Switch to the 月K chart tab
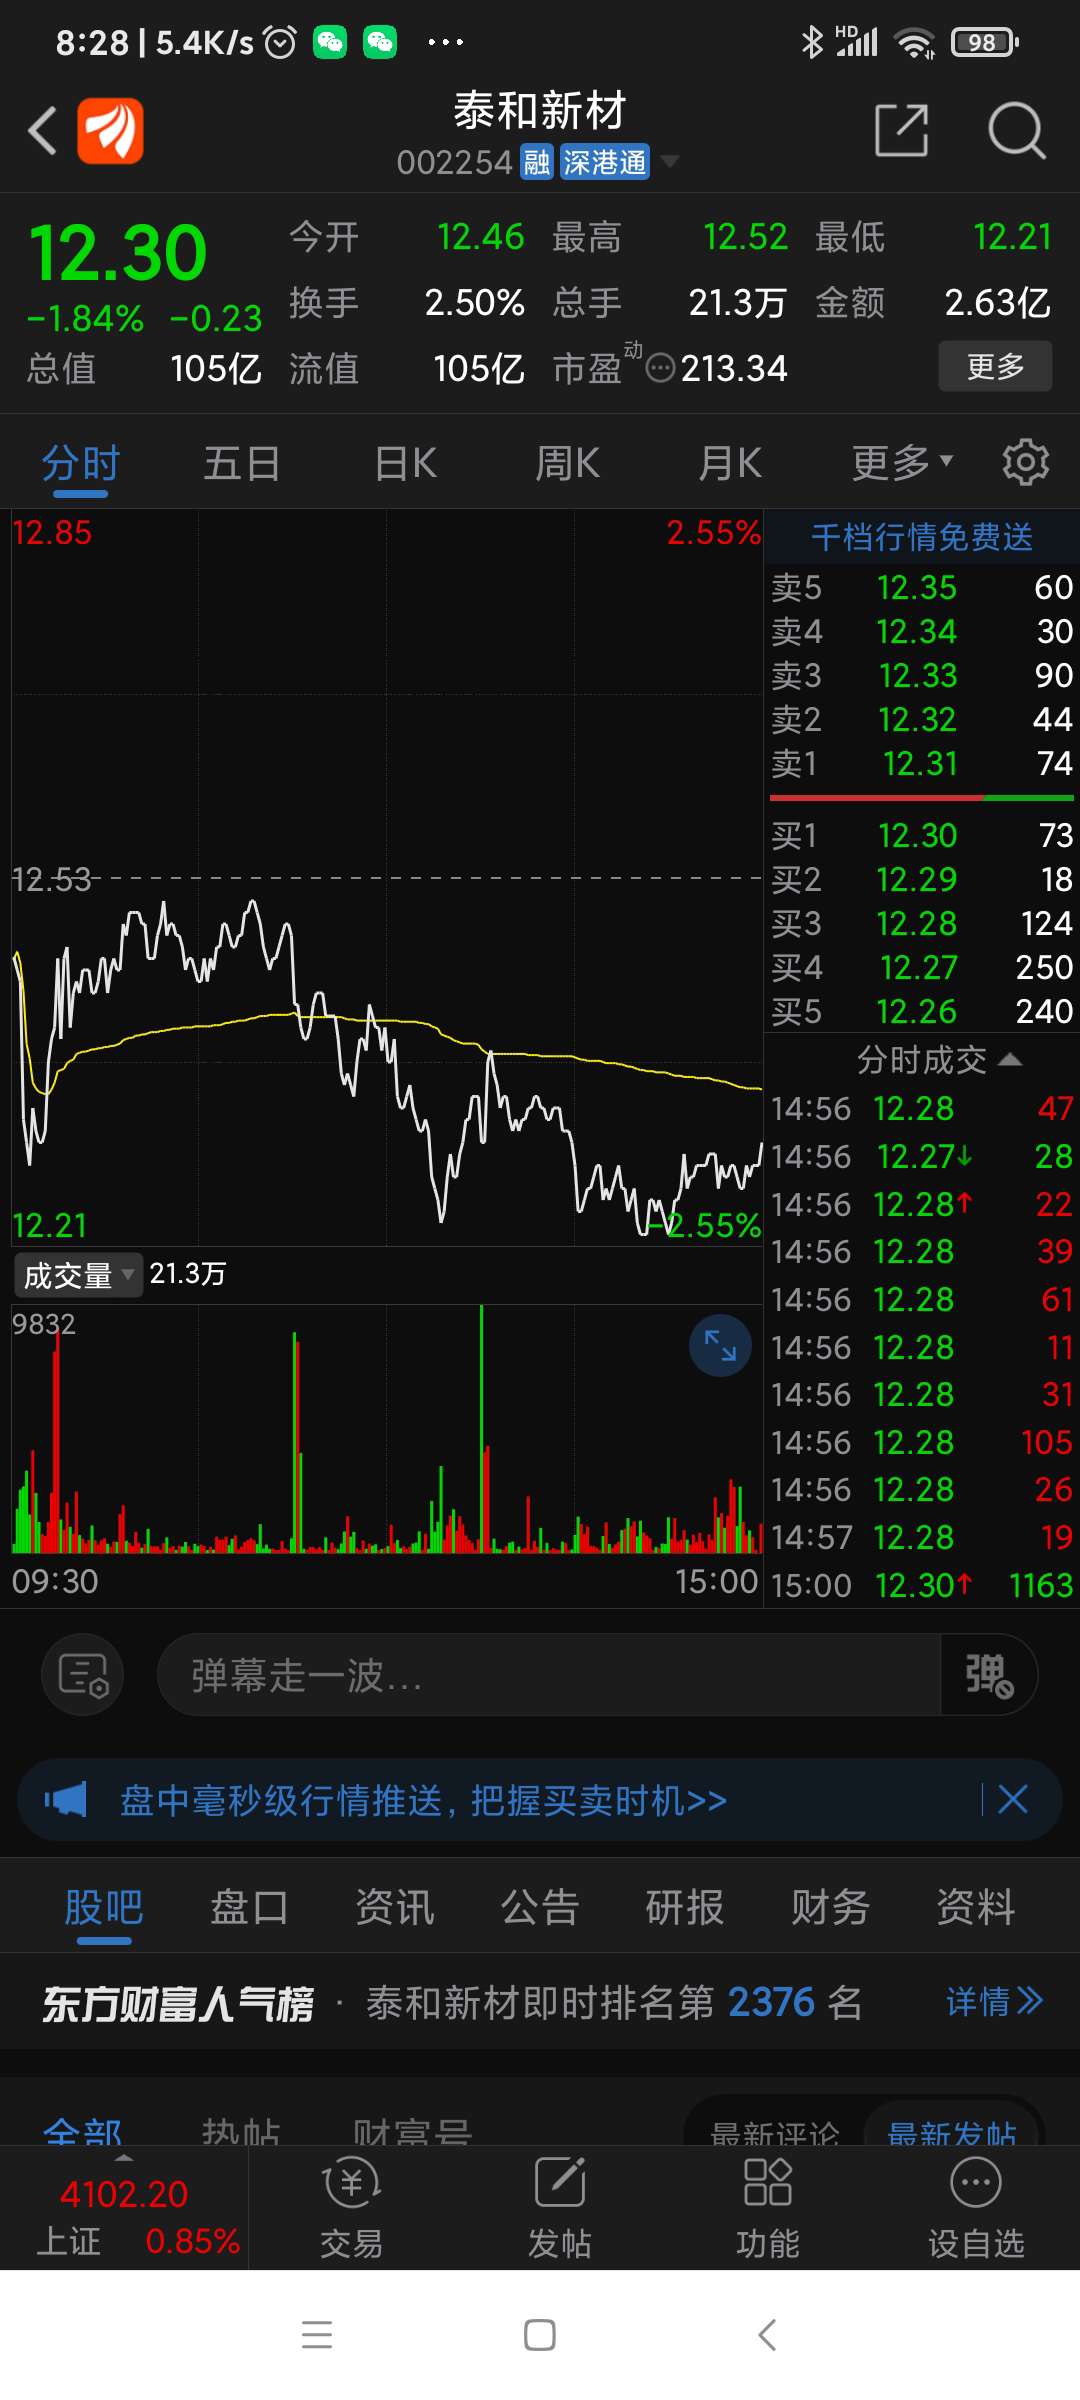This screenshot has height=2400, width=1080. point(730,464)
